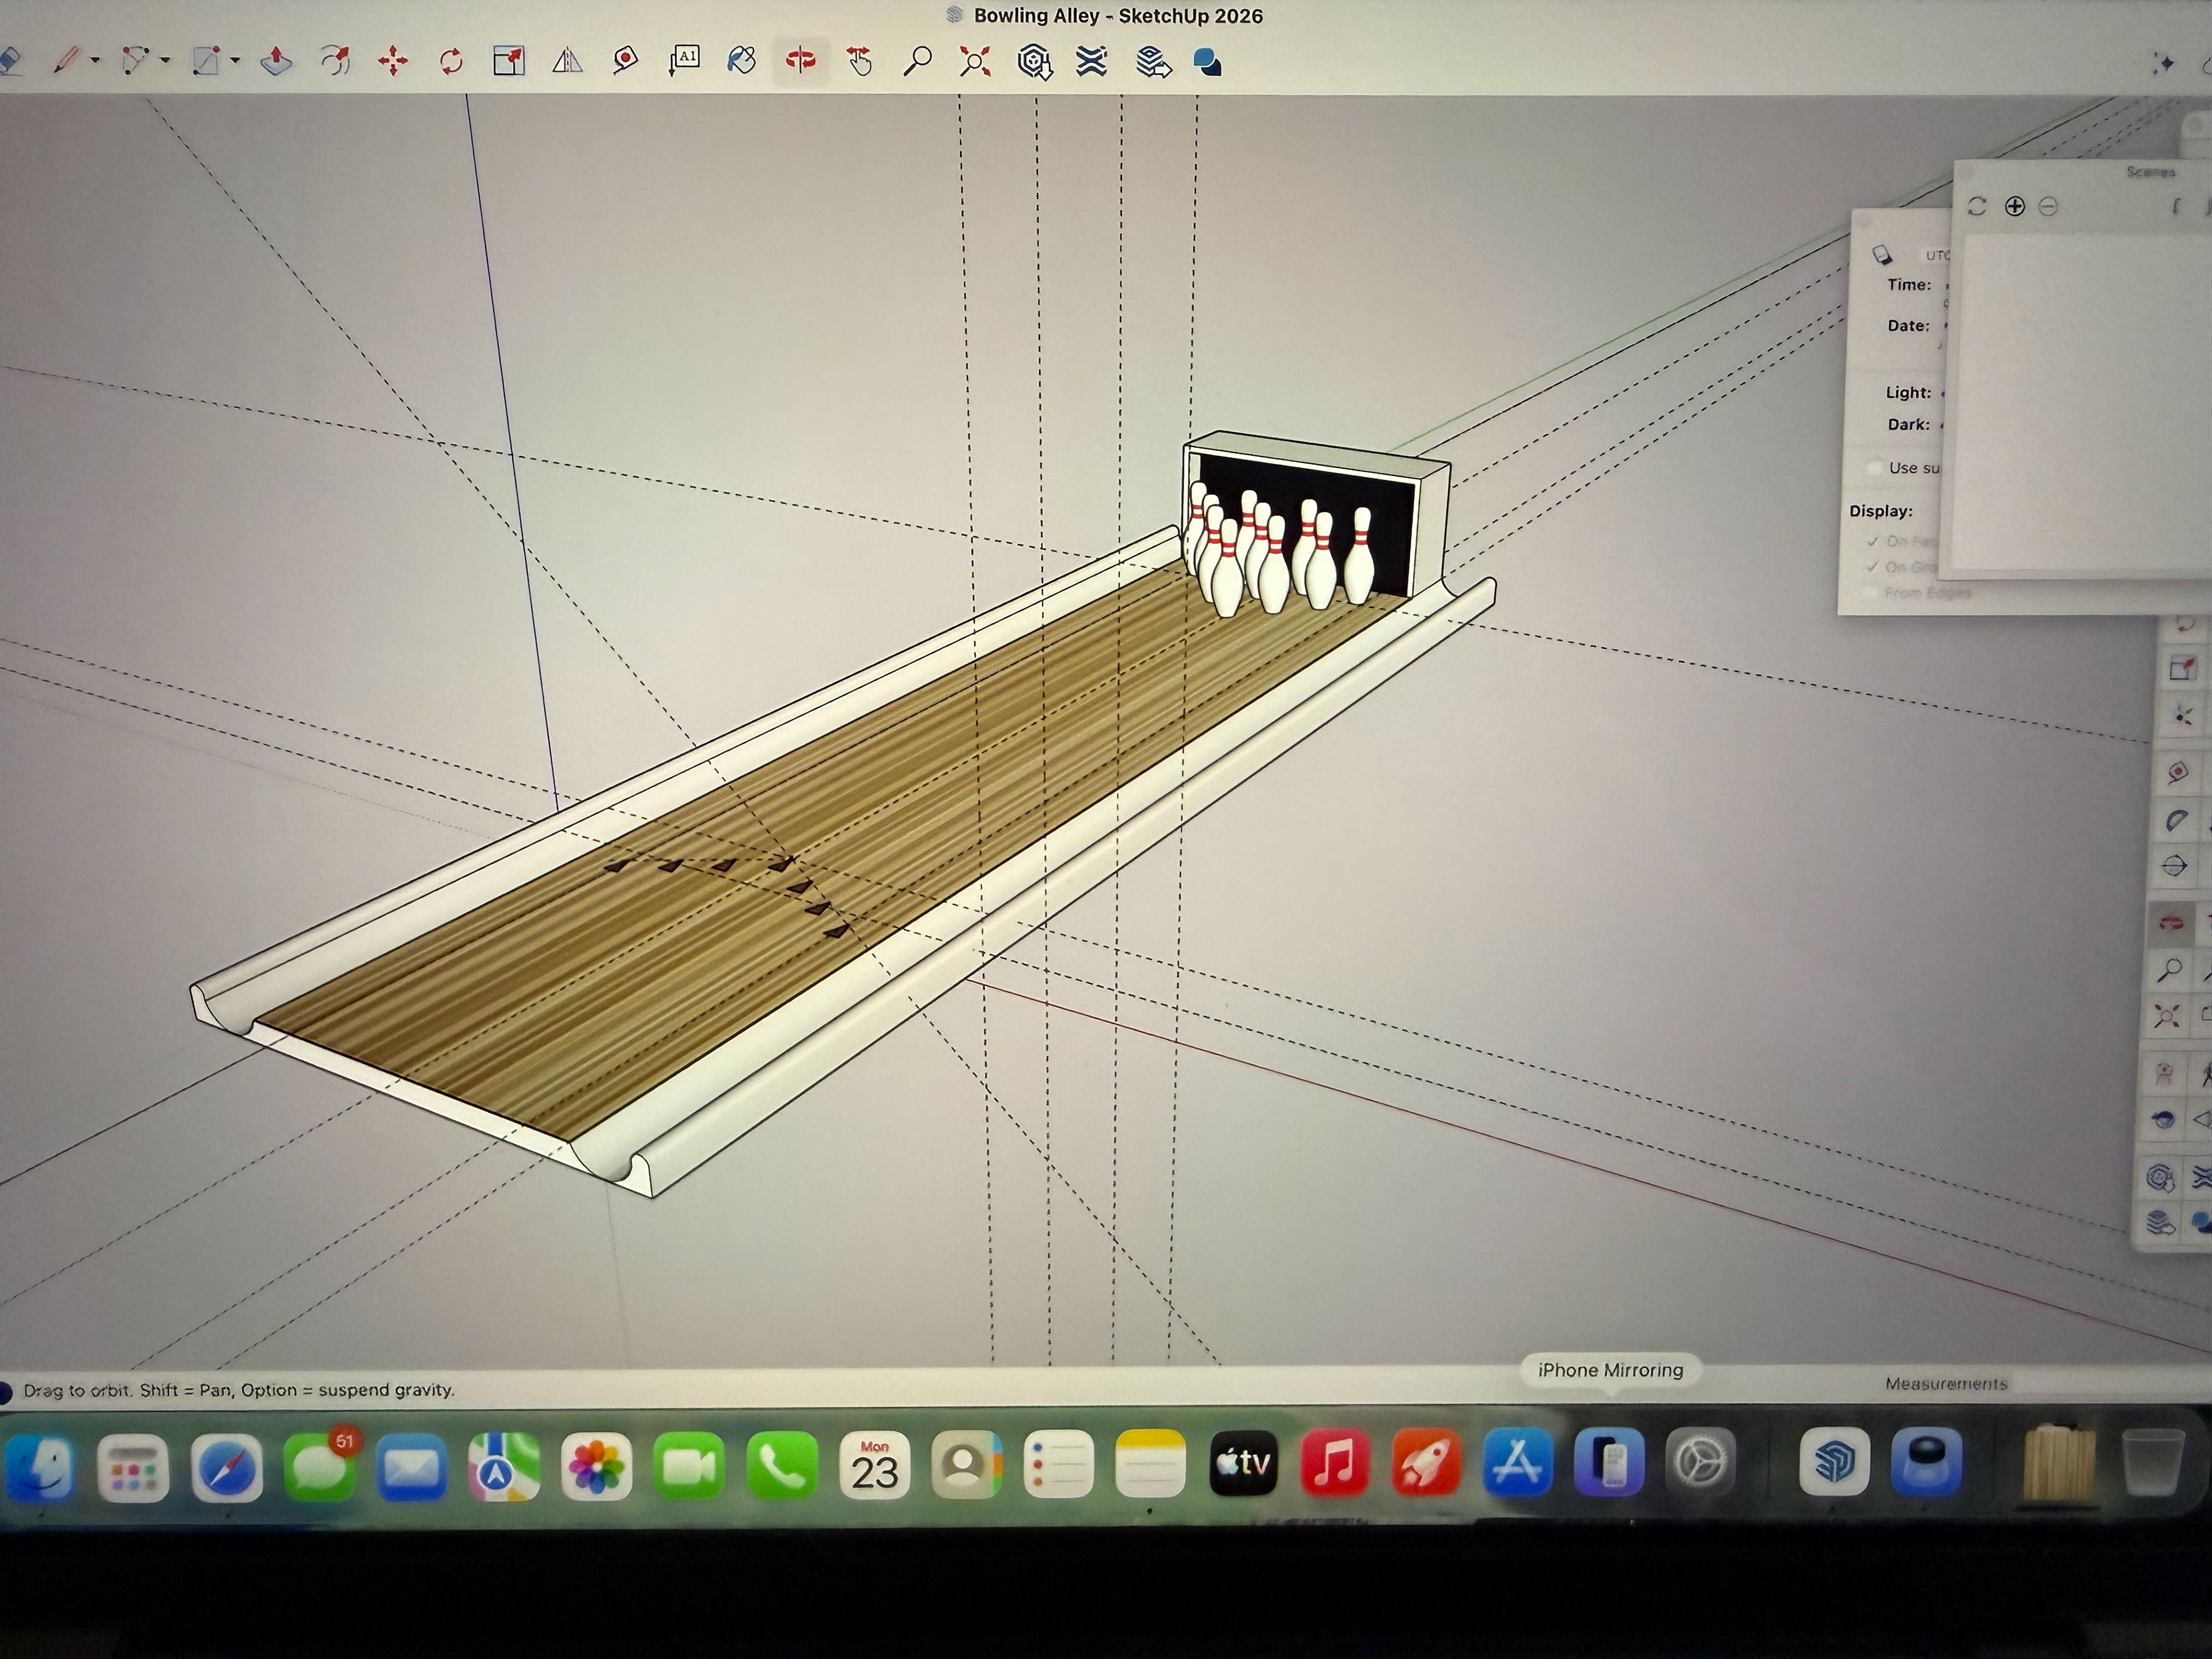Select the Move tool
The image size is (2212, 1659).
(x=393, y=62)
